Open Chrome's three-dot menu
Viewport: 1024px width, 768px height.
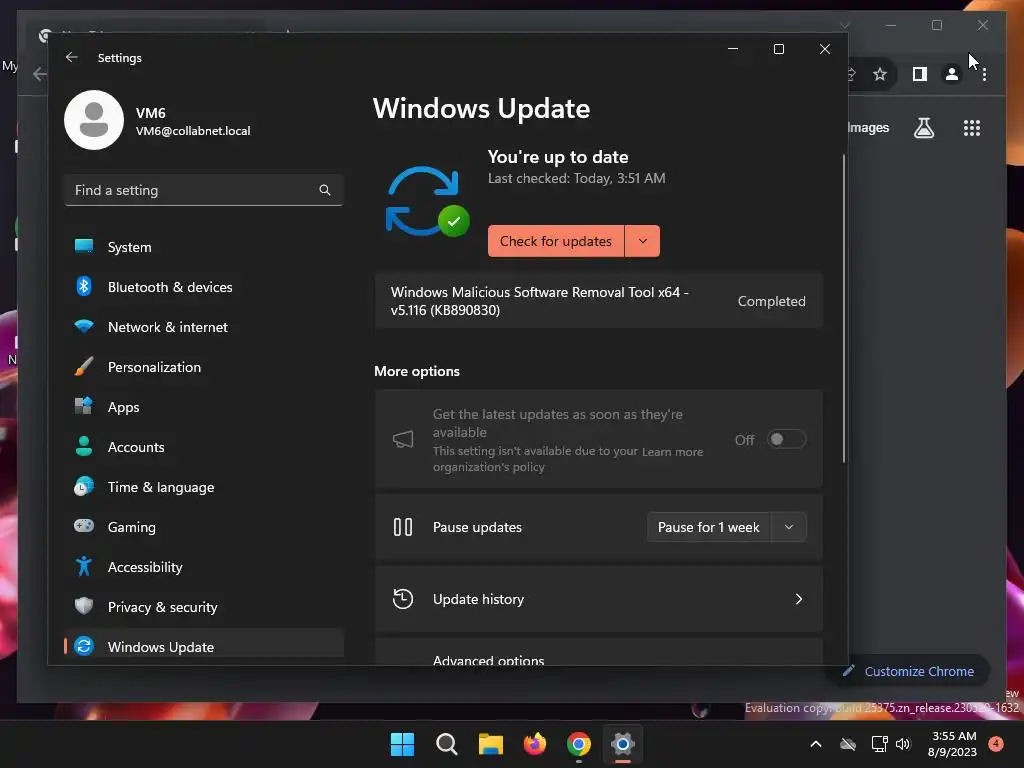[984, 75]
